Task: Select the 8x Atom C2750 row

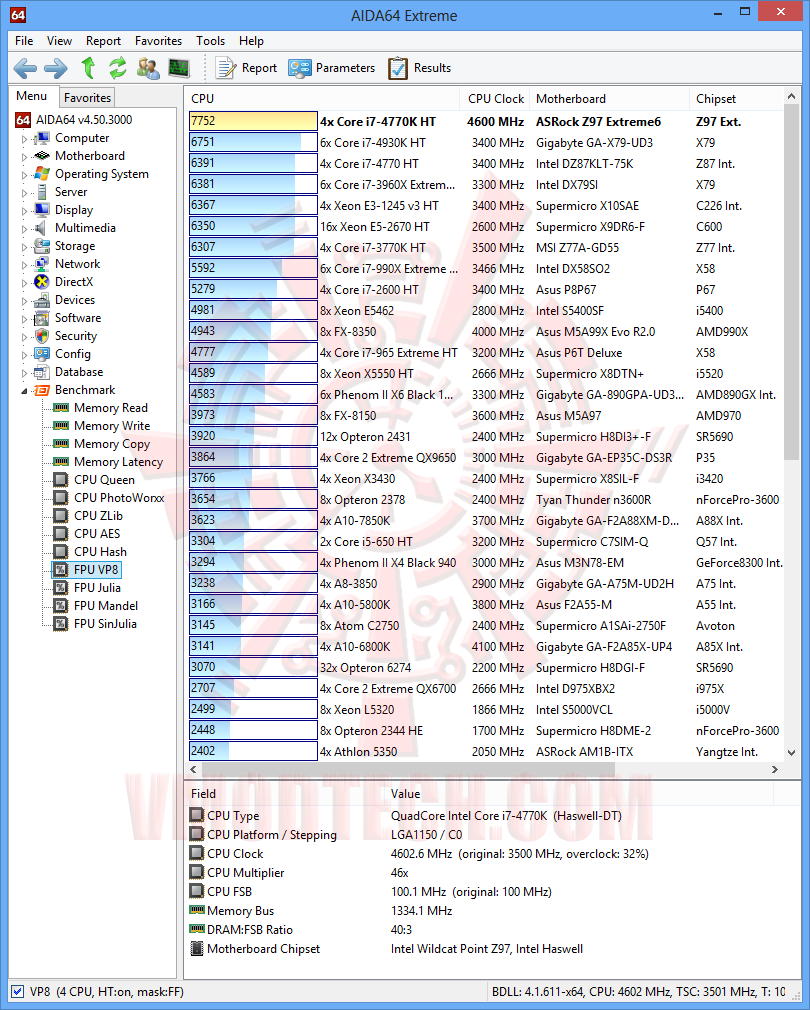Action: (x=485, y=625)
